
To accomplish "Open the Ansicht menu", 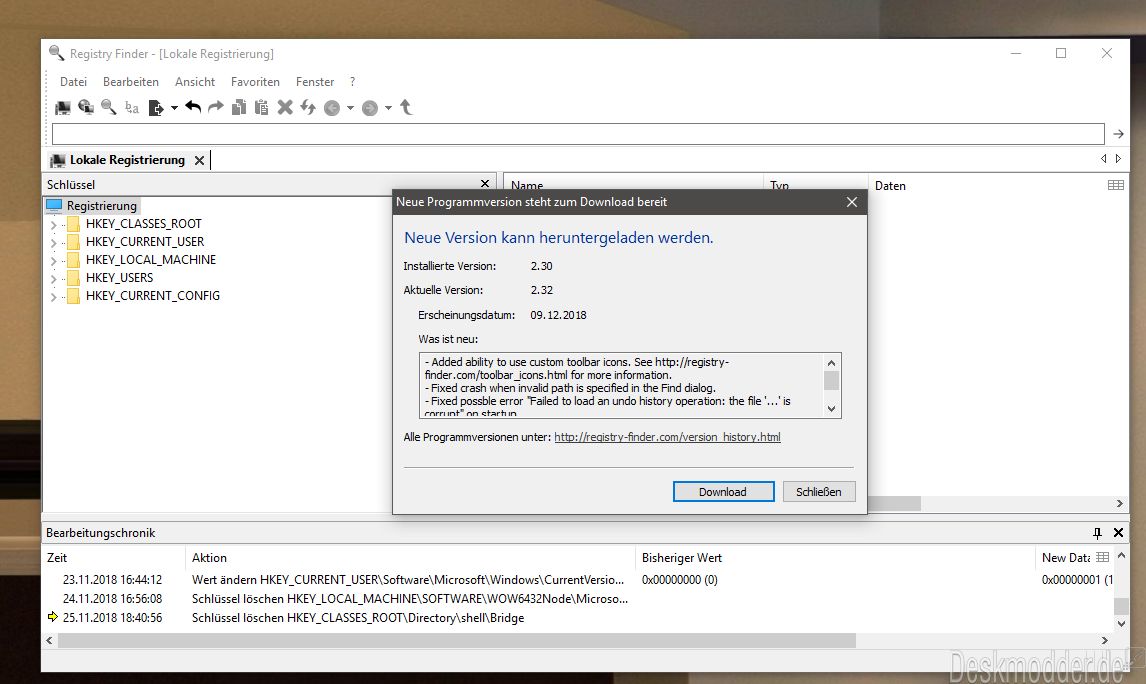I will (195, 82).
